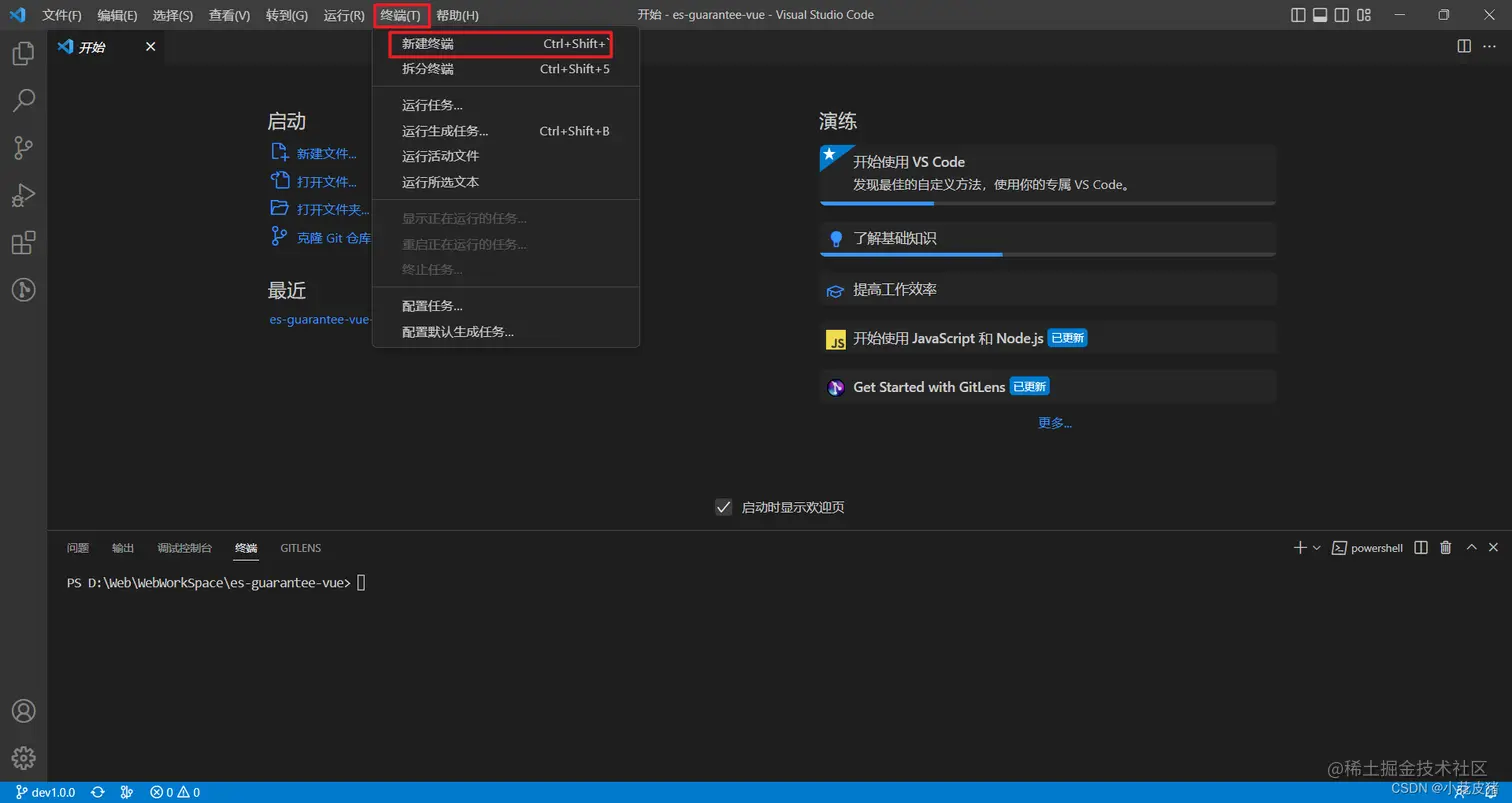Toggle bottom panel layout icon
Image resolution: width=1512 pixels, height=803 pixels.
coord(1320,15)
